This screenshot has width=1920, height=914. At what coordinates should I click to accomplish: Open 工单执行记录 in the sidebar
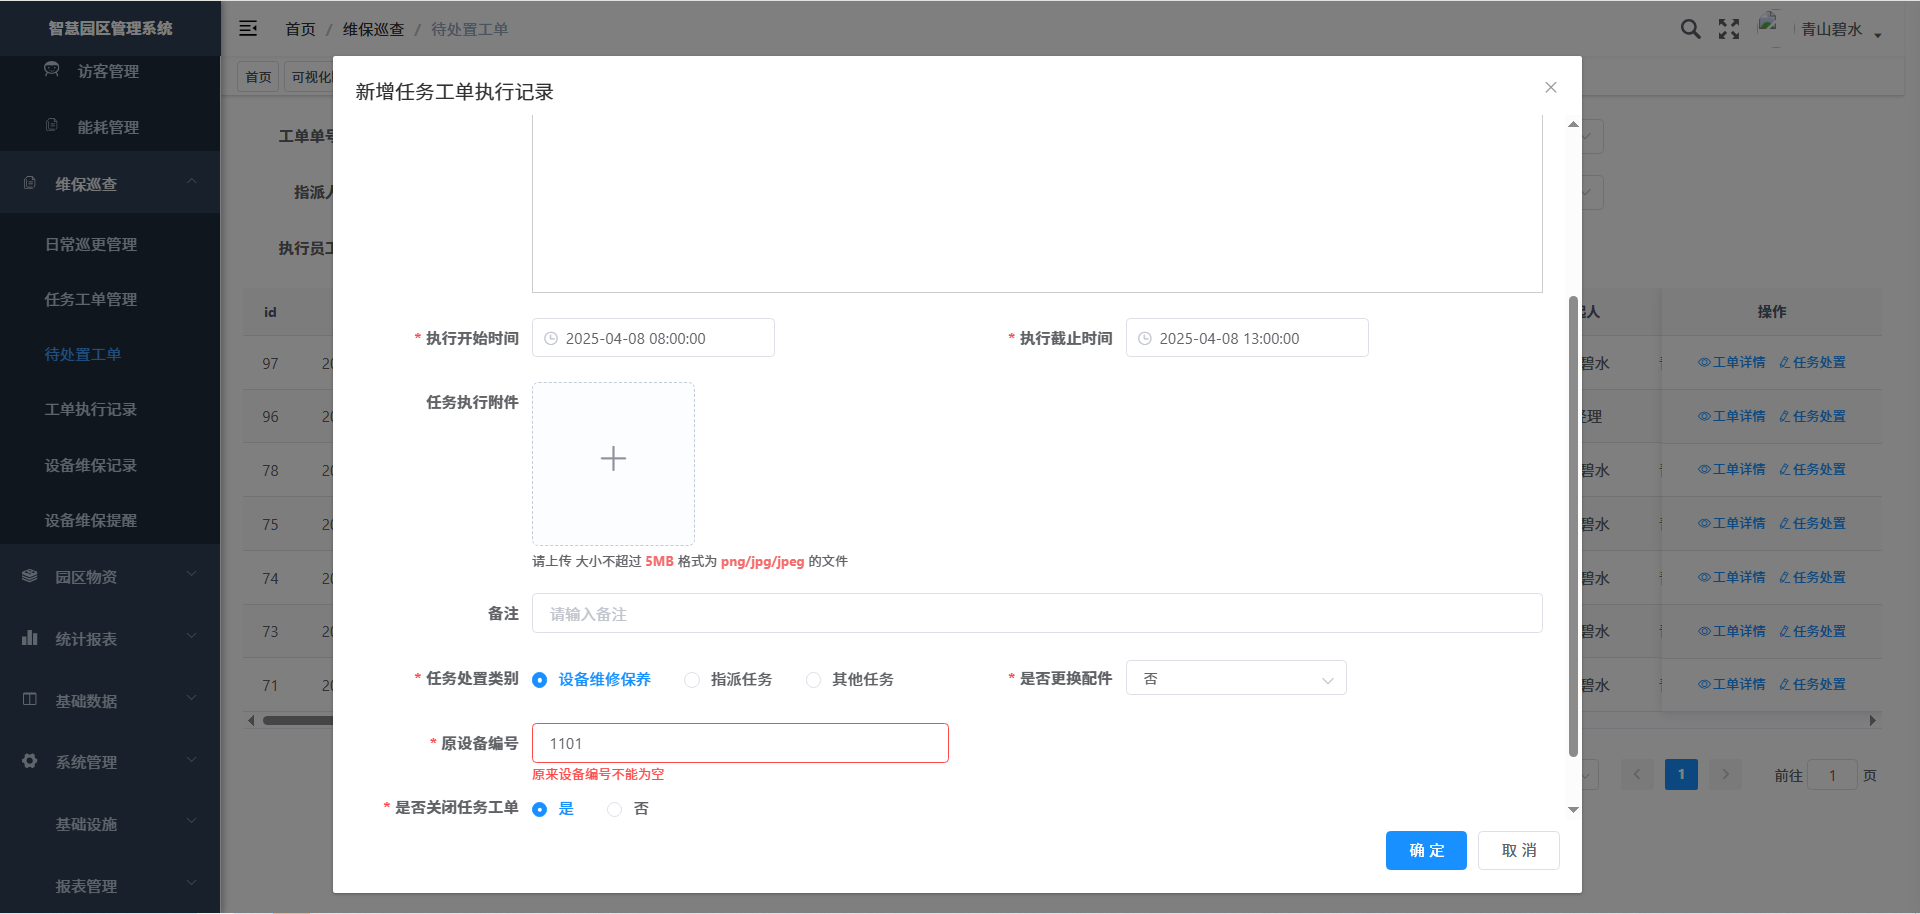91,410
